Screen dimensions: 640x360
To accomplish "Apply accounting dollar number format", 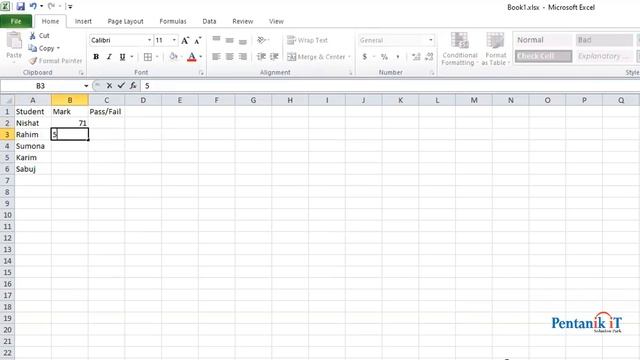I will pos(364,57).
